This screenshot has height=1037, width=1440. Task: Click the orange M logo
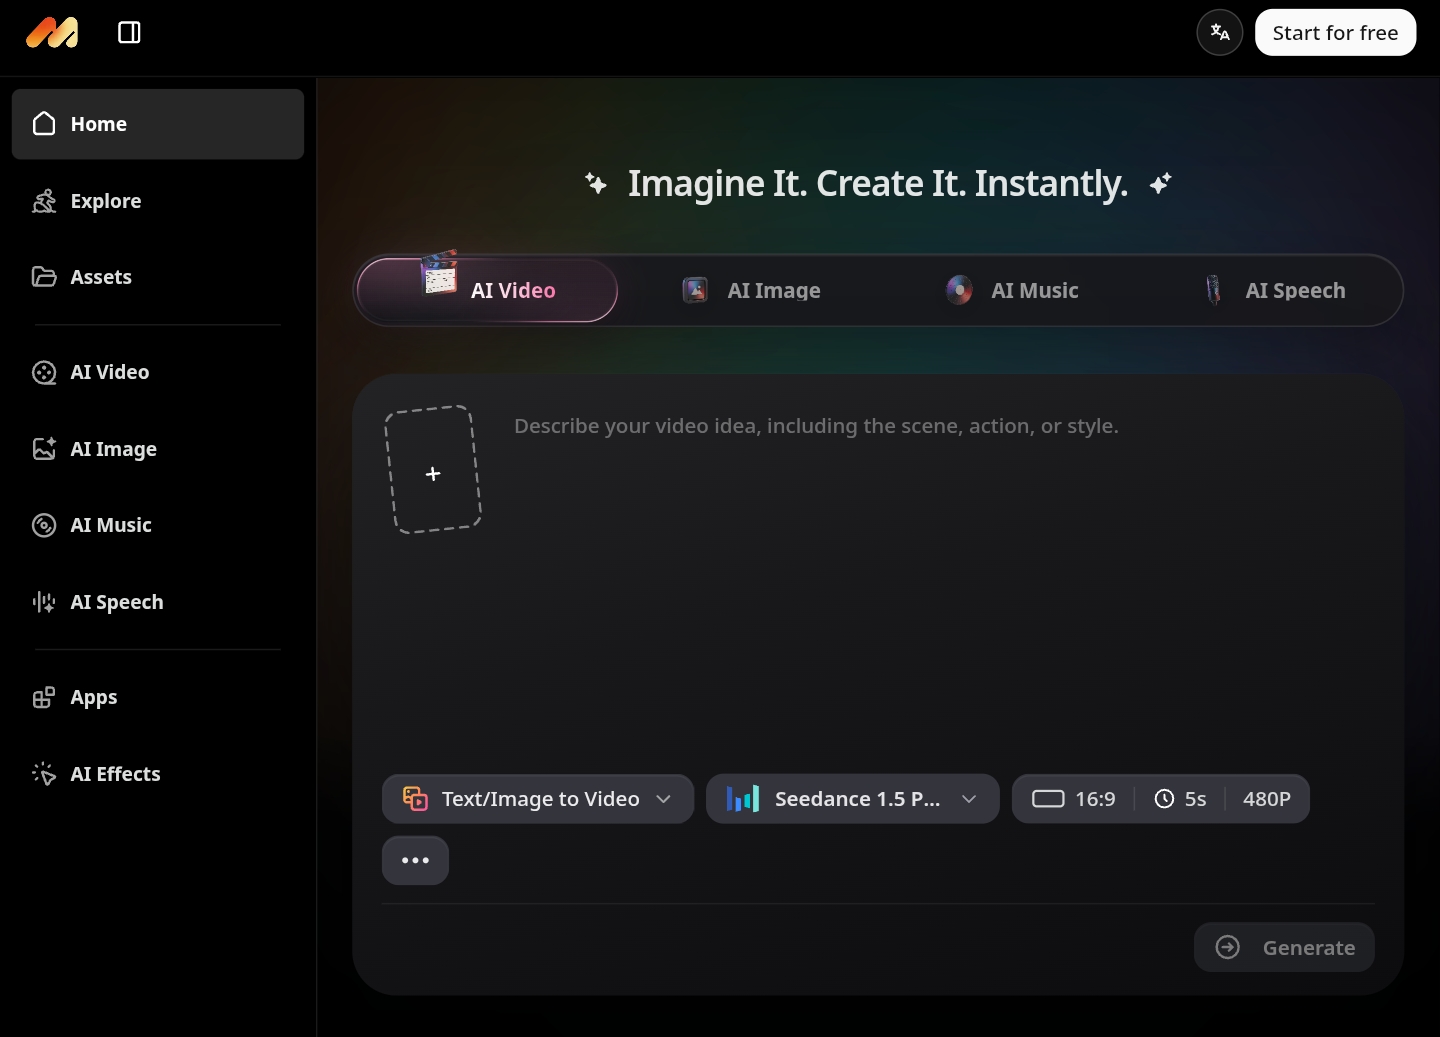click(x=52, y=33)
